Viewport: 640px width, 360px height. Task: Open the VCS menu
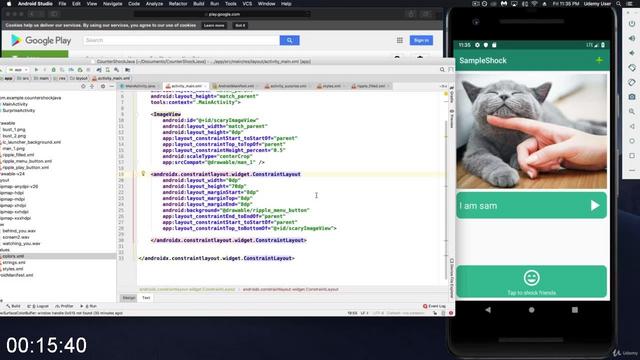(247, 4)
